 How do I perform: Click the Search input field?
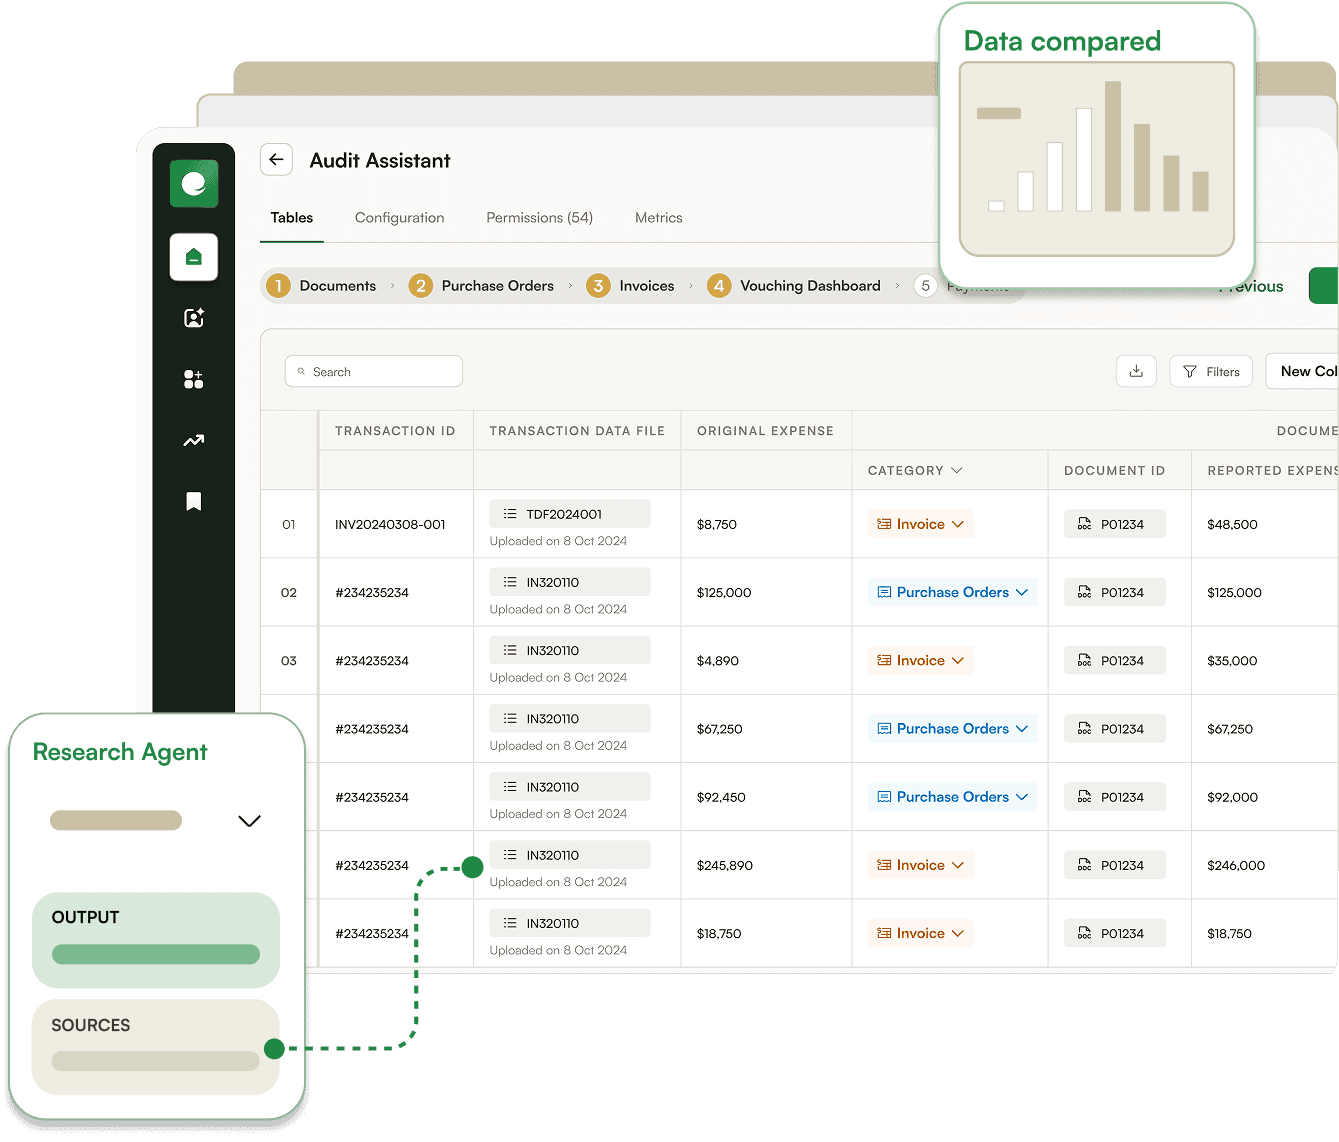374,371
